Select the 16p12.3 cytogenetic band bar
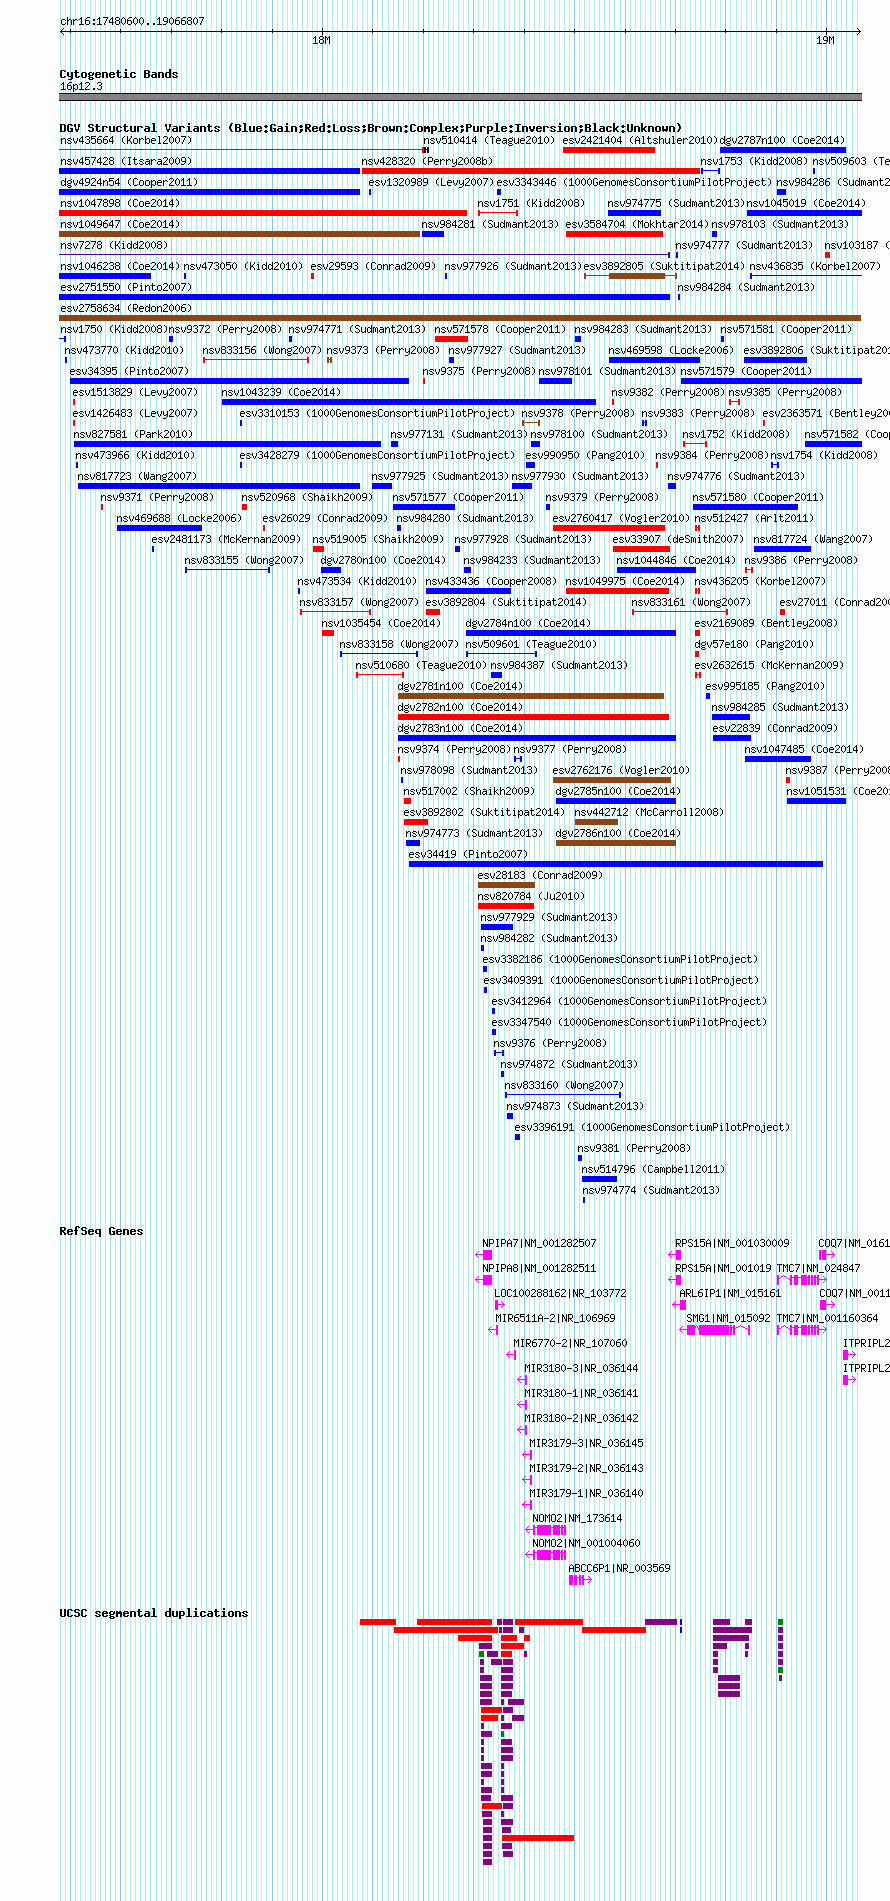 pyautogui.click(x=460, y=97)
